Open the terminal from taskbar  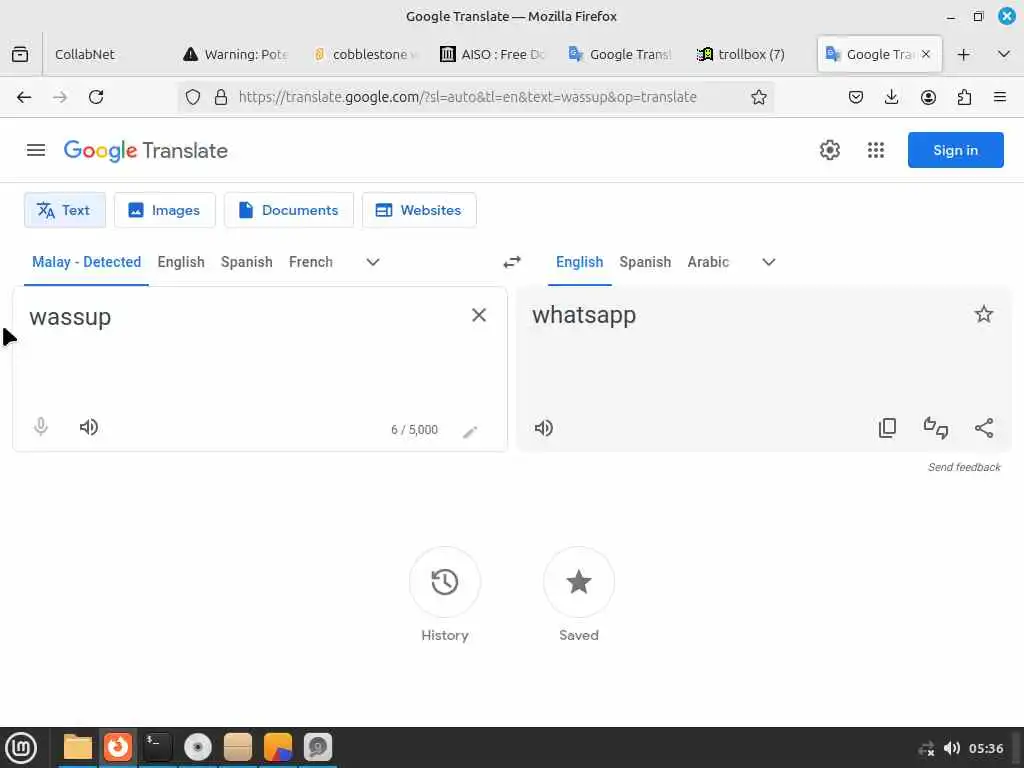pyautogui.click(x=157, y=748)
